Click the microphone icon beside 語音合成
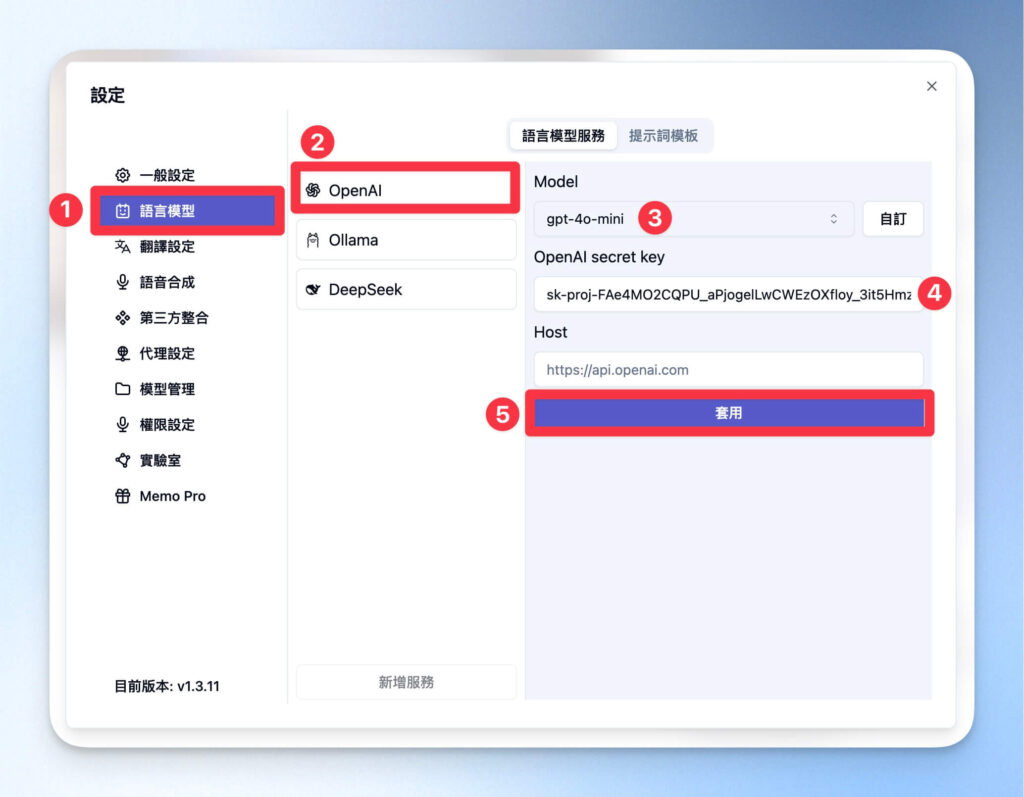 click(122, 282)
